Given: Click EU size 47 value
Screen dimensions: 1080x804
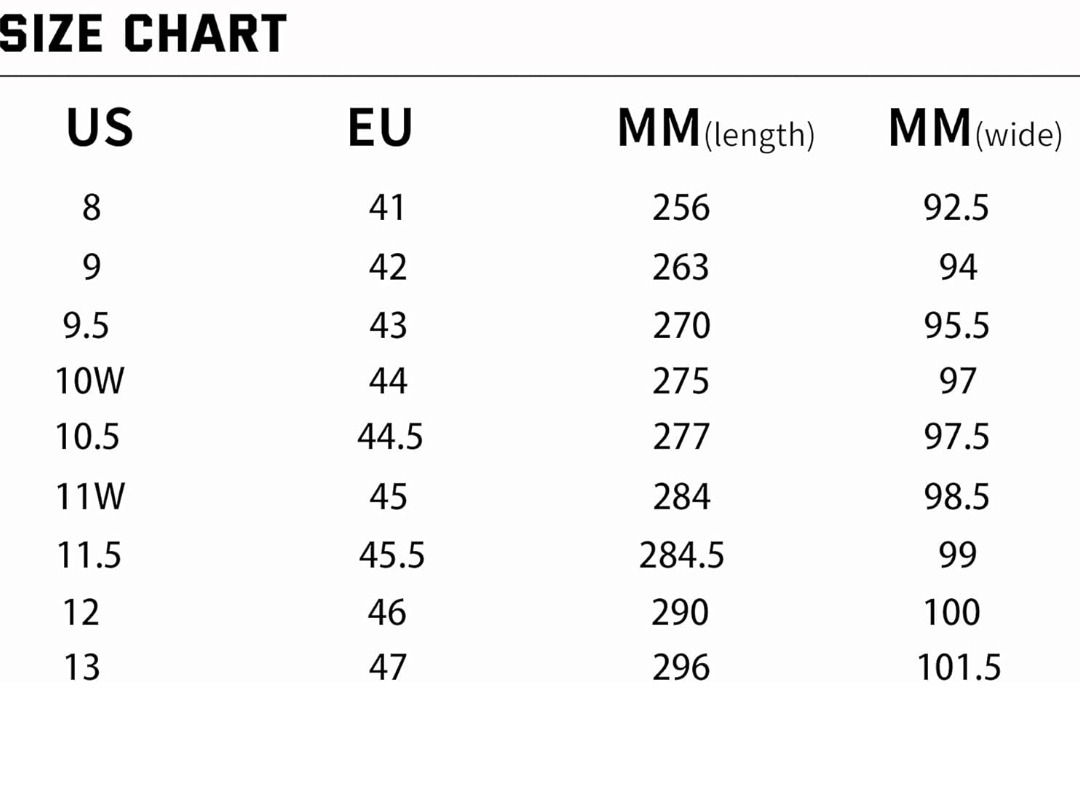Looking at the screenshot, I should [387, 667].
